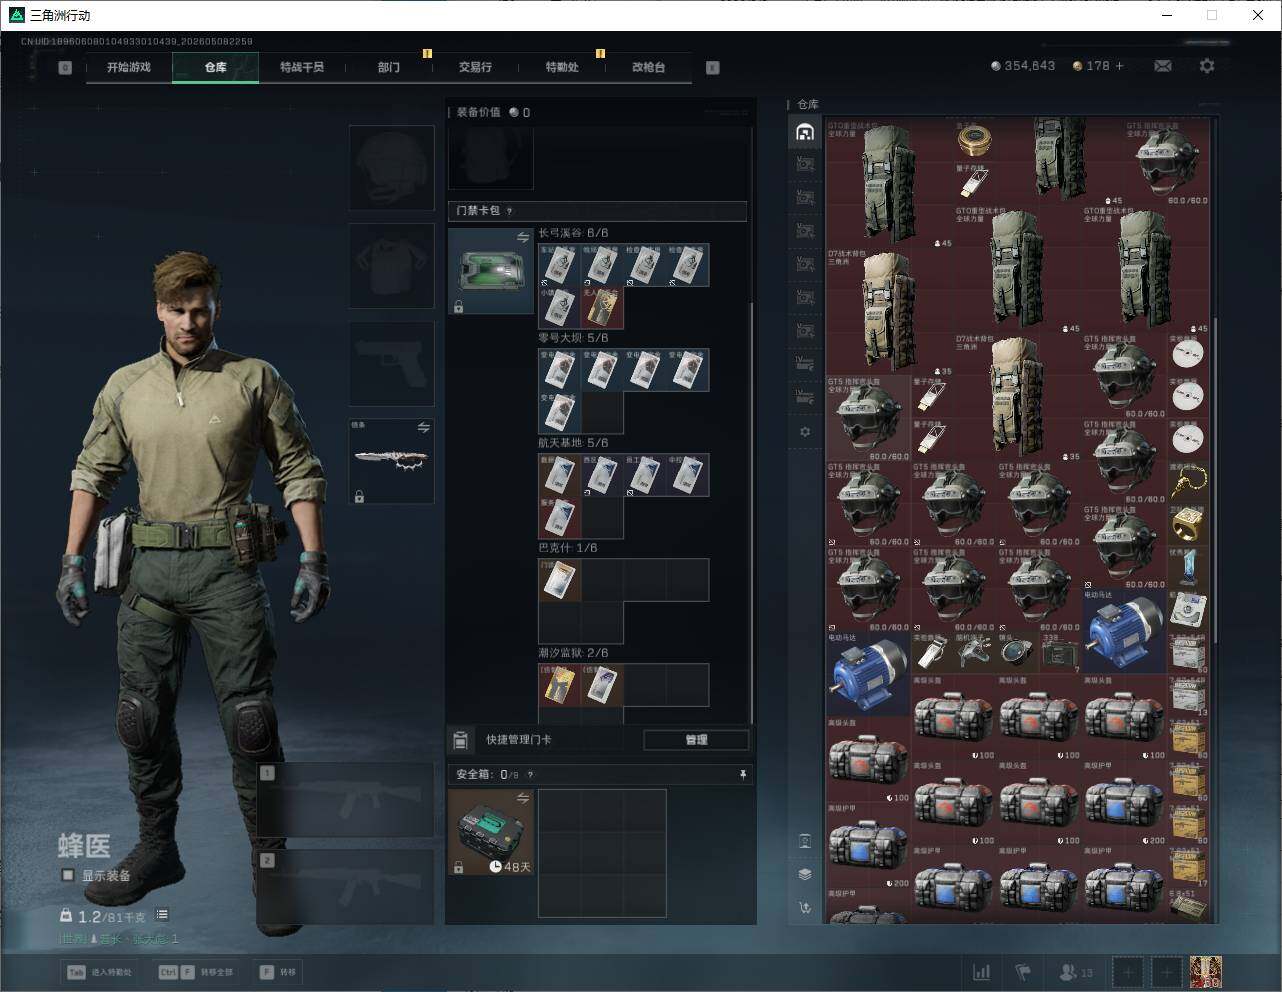Click the F 转移 button
The image size is (1282, 992).
point(278,972)
